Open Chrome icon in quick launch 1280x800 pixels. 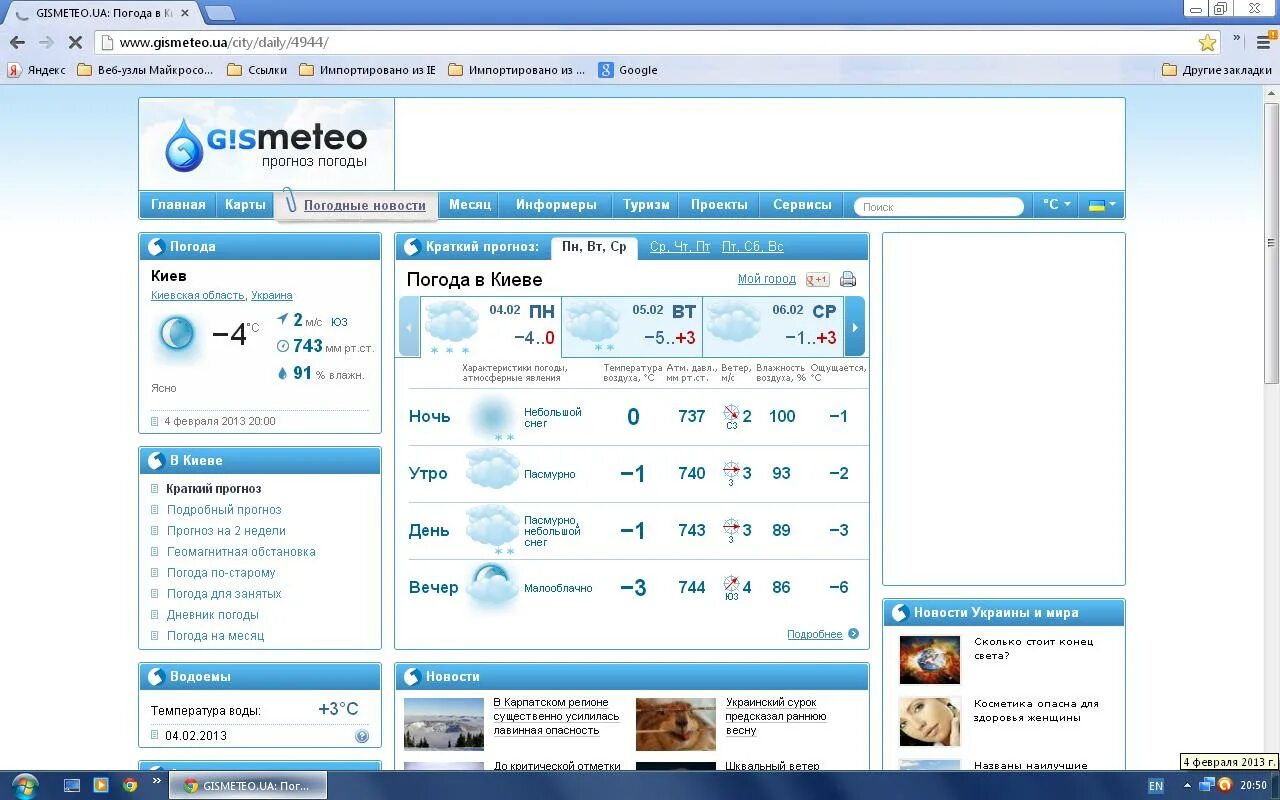point(130,785)
